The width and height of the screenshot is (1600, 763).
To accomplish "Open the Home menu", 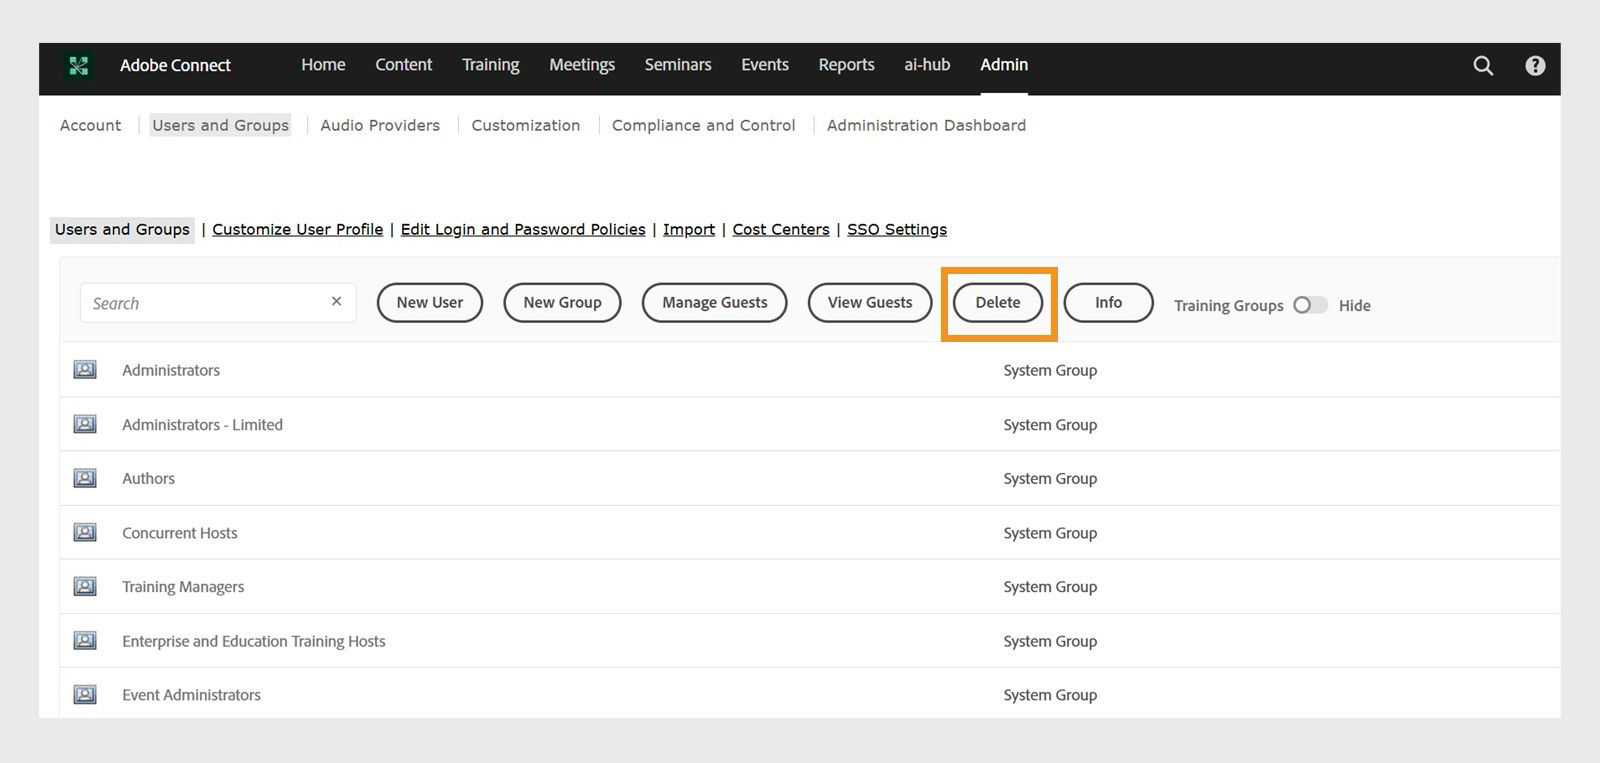I will point(323,64).
